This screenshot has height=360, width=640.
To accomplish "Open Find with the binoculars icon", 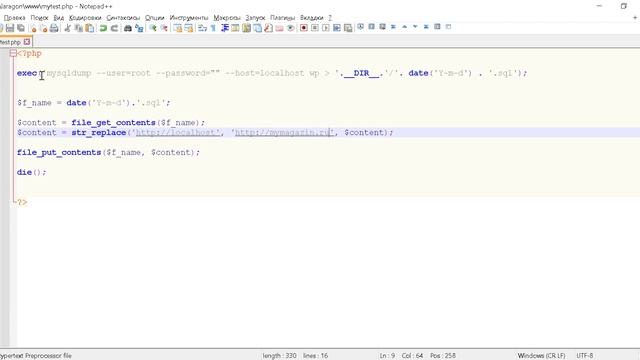I will pos(128,28).
